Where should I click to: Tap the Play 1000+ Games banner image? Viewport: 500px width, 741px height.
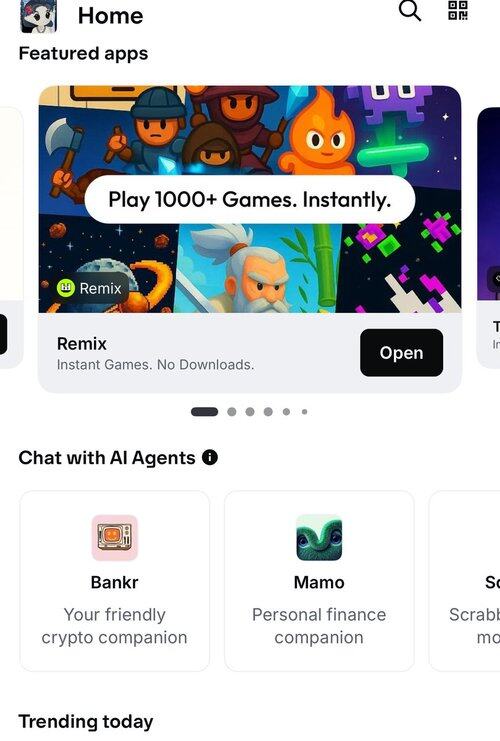point(250,199)
